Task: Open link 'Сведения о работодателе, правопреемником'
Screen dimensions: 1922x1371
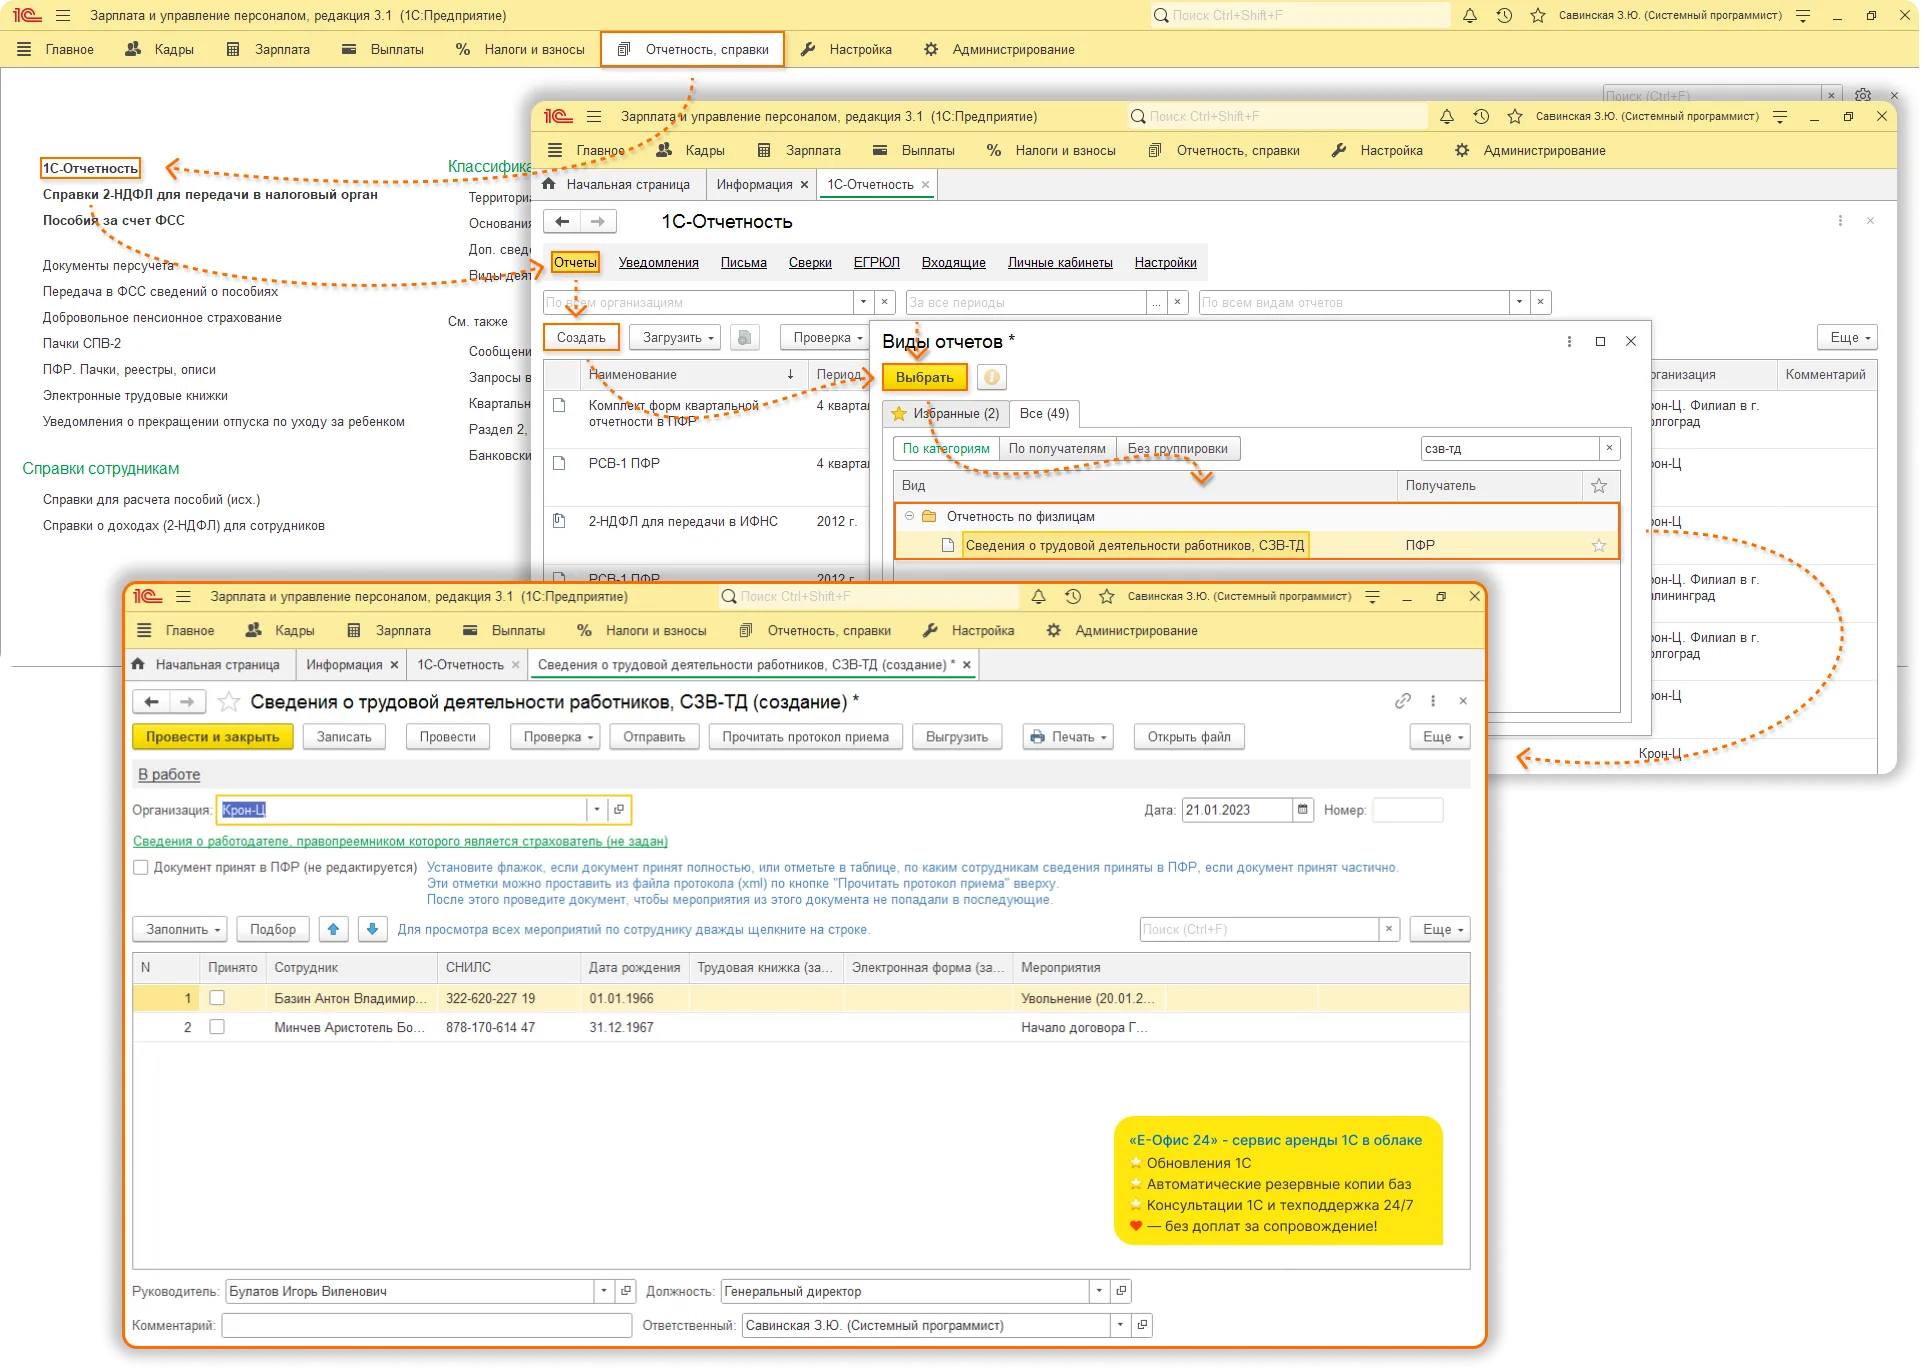Action: pyautogui.click(x=400, y=842)
